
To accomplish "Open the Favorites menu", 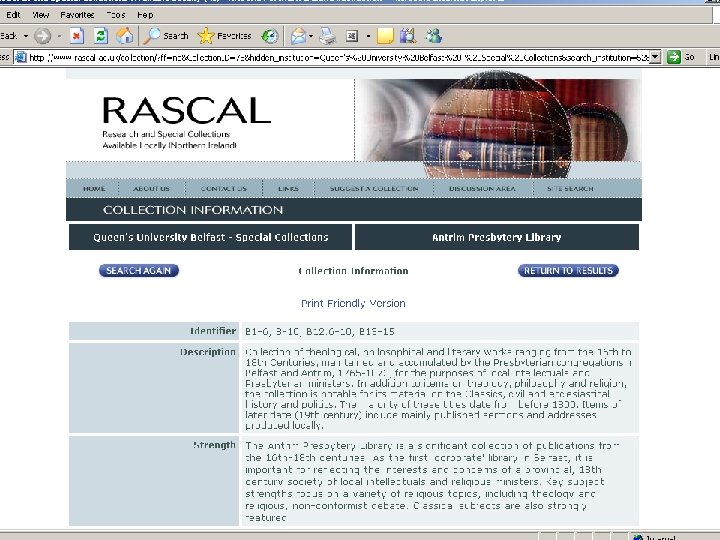I will click(x=77, y=15).
